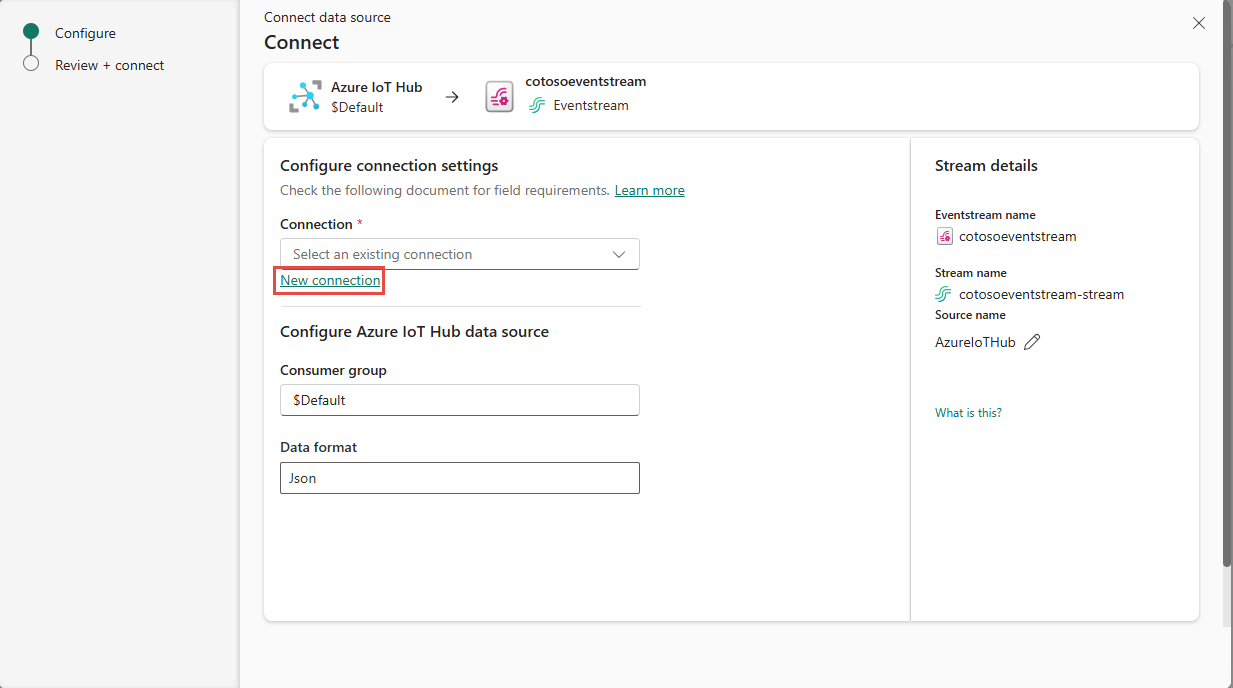Image resolution: width=1233 pixels, height=688 pixels.
Task: Click the New connection link
Action: (x=330, y=281)
